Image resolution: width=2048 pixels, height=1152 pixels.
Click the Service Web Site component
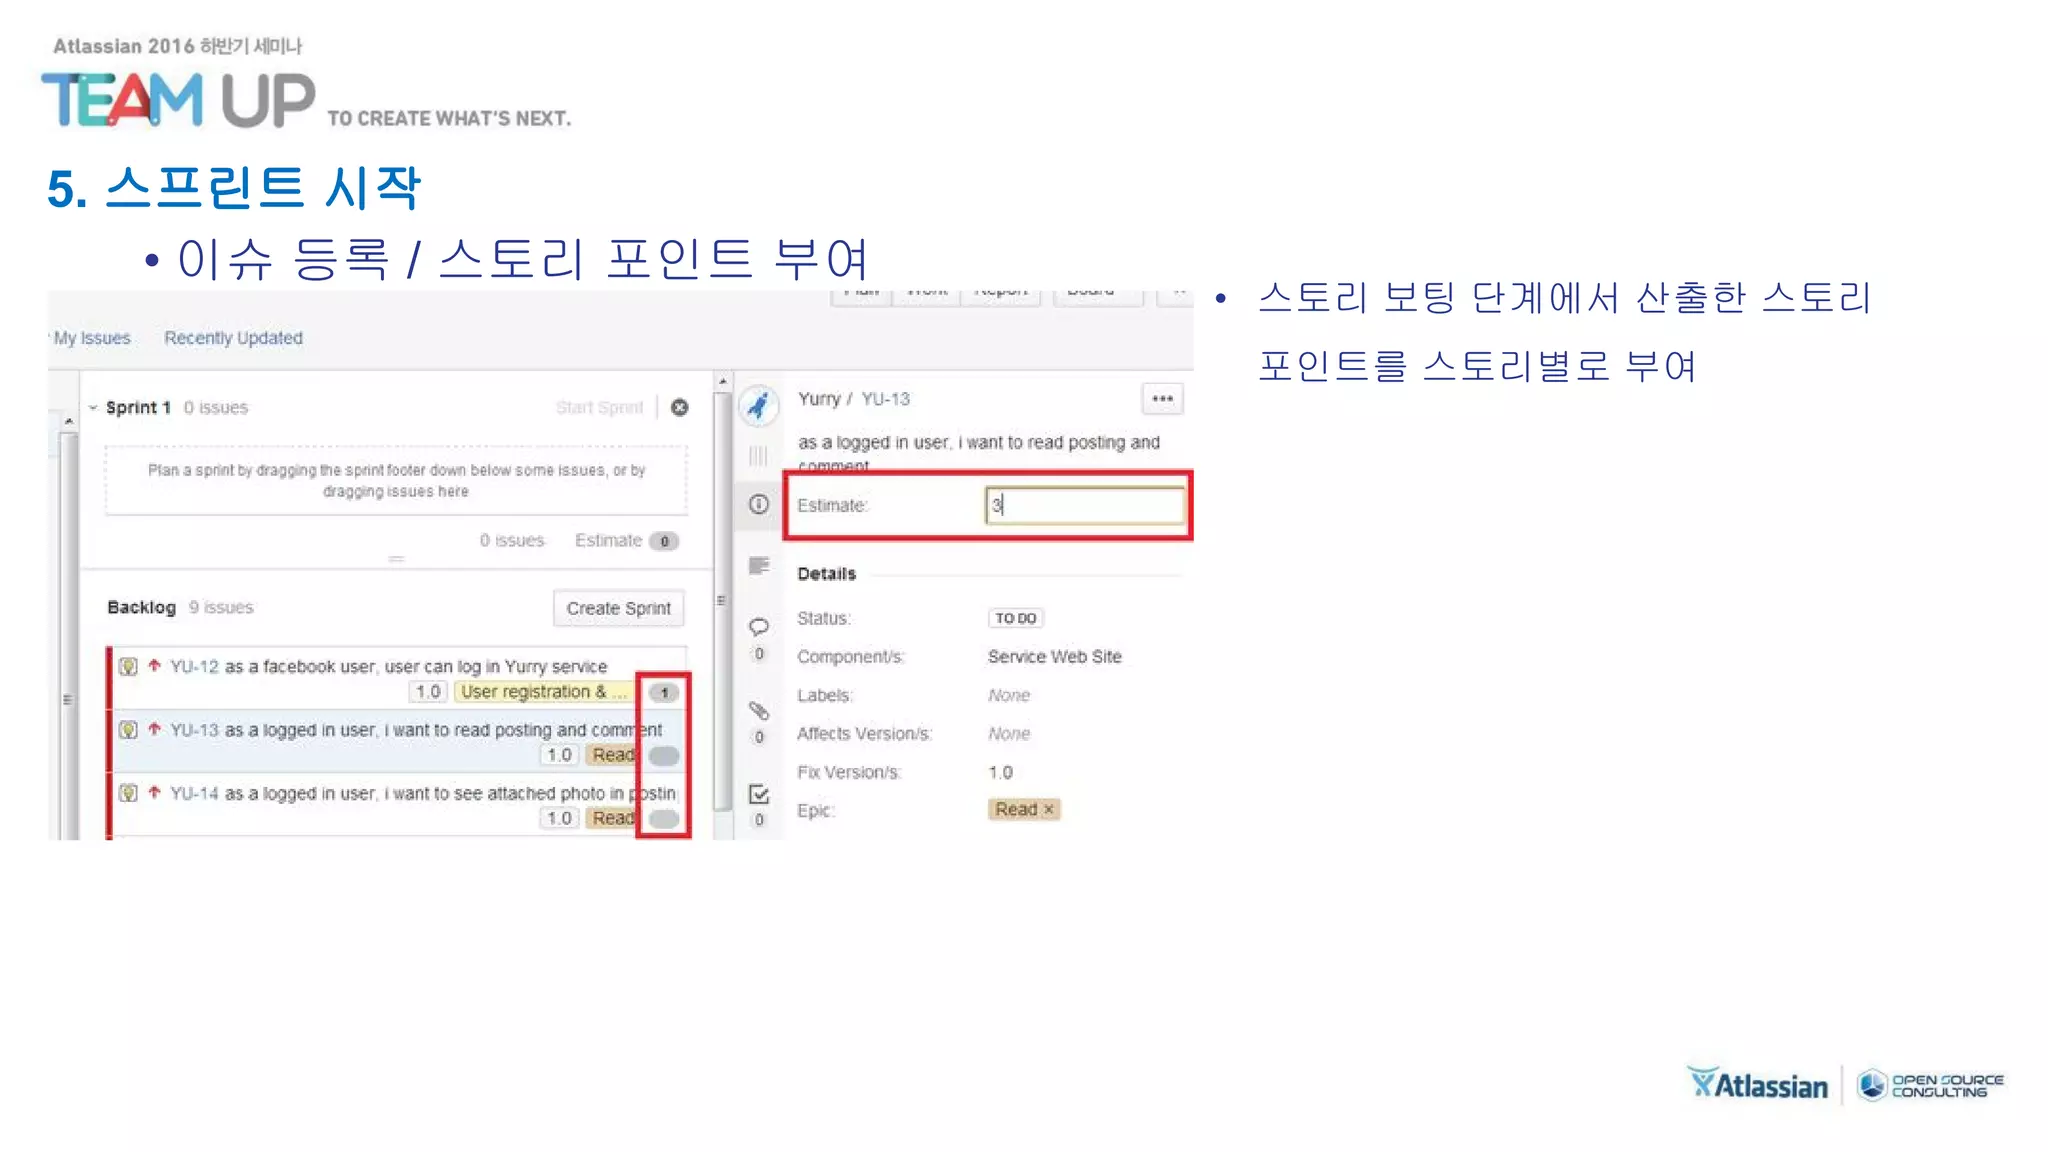click(x=1055, y=656)
